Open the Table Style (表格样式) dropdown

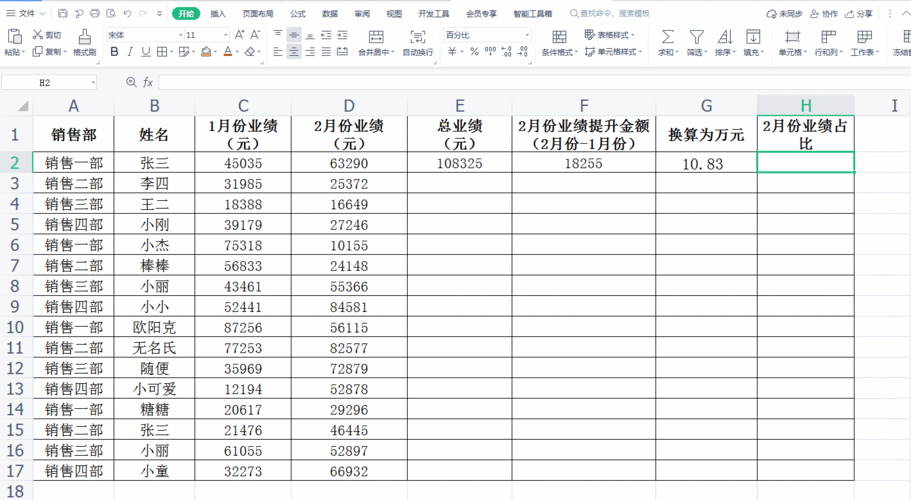click(609, 35)
